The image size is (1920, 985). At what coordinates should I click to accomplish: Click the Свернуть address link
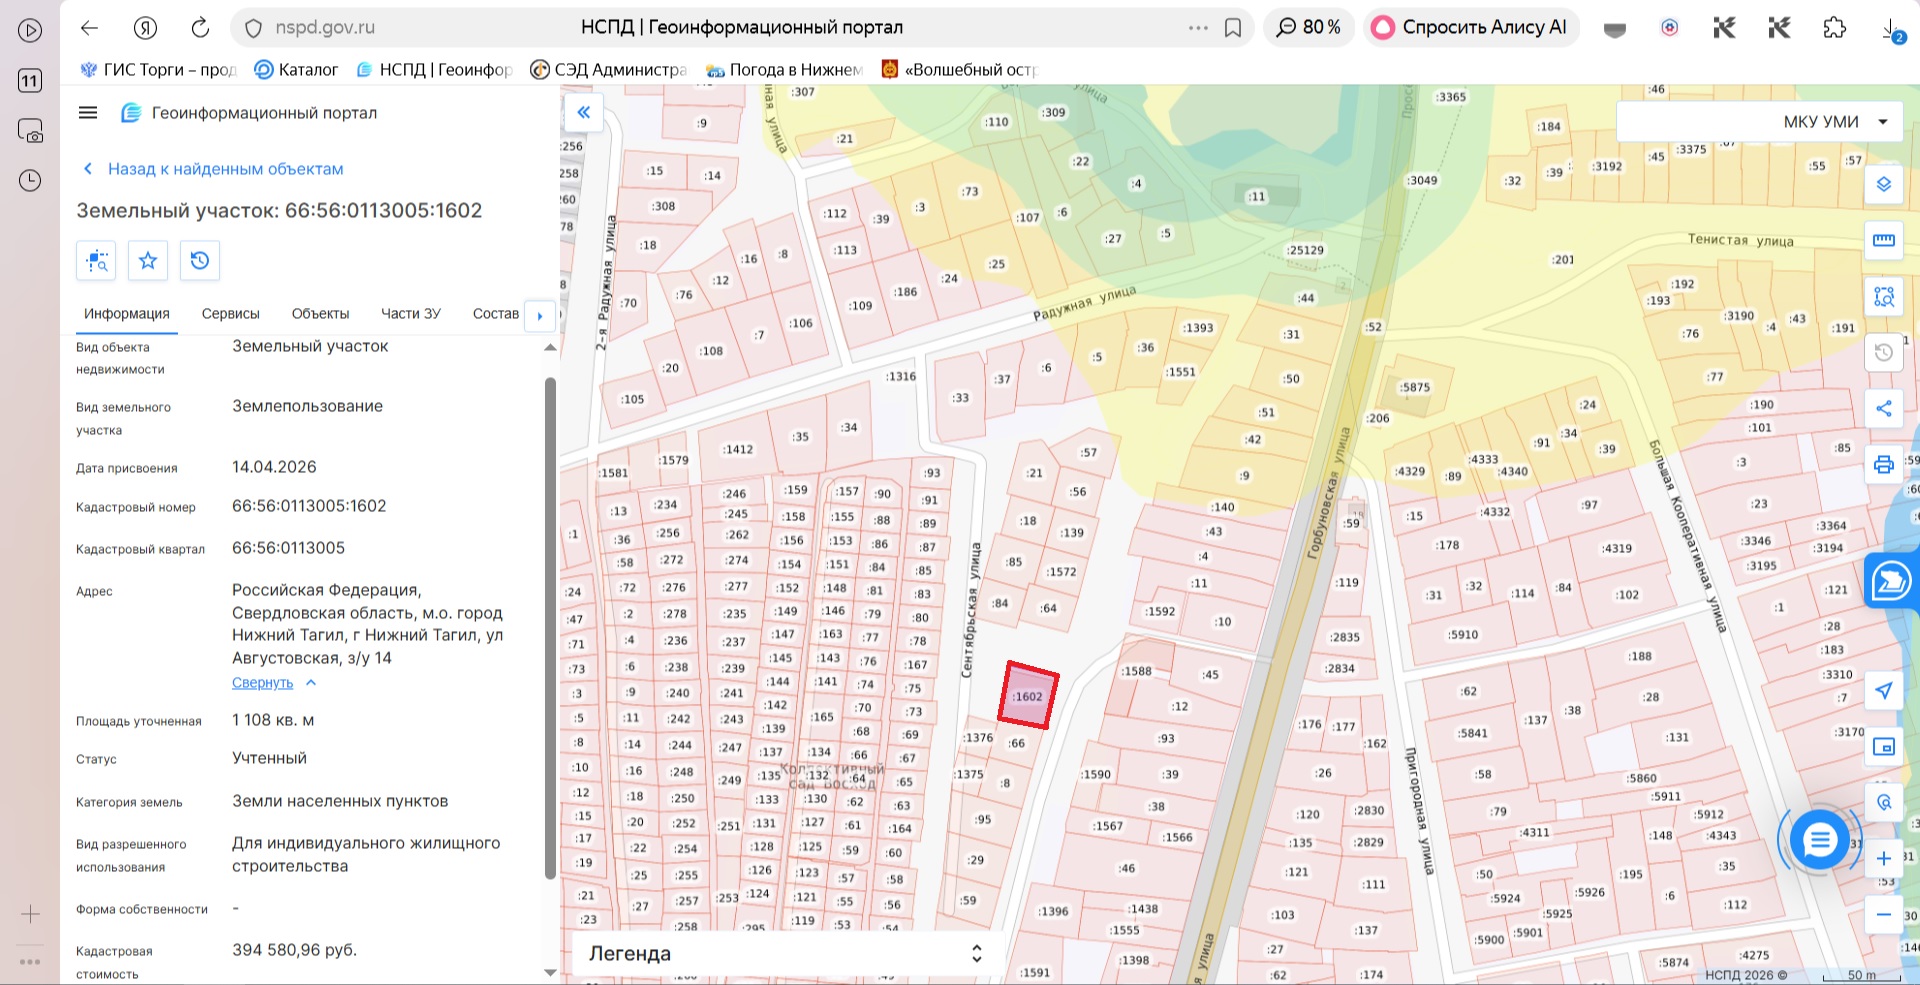pyautogui.click(x=263, y=683)
